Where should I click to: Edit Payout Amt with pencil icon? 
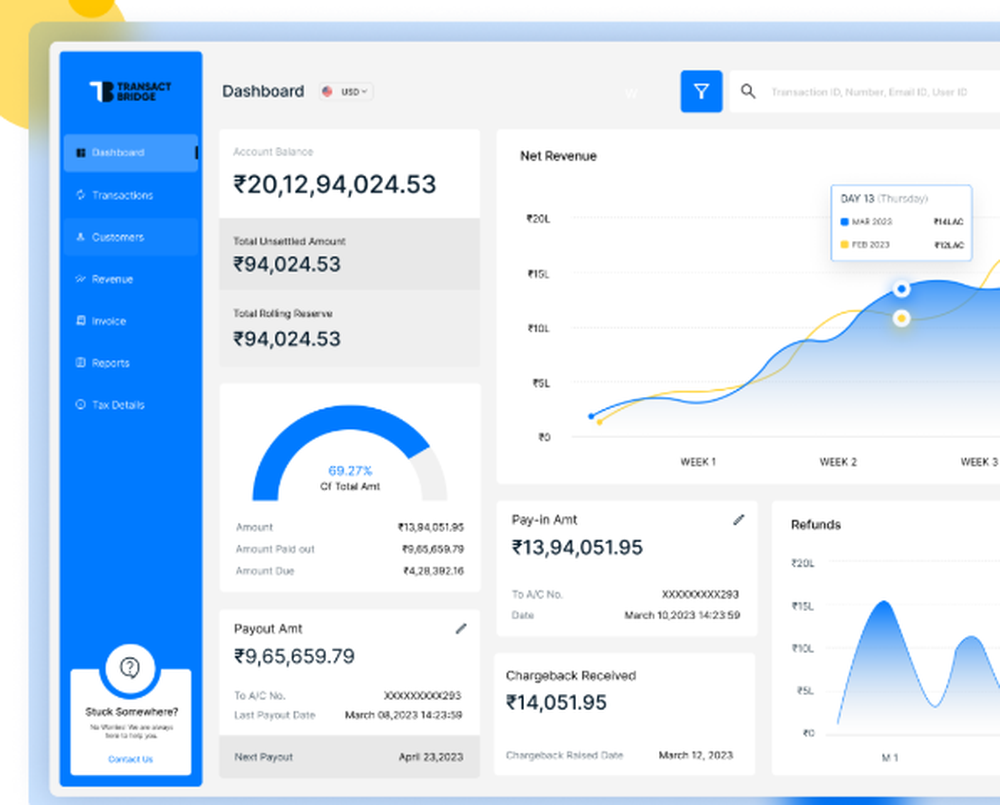pyautogui.click(x=461, y=628)
